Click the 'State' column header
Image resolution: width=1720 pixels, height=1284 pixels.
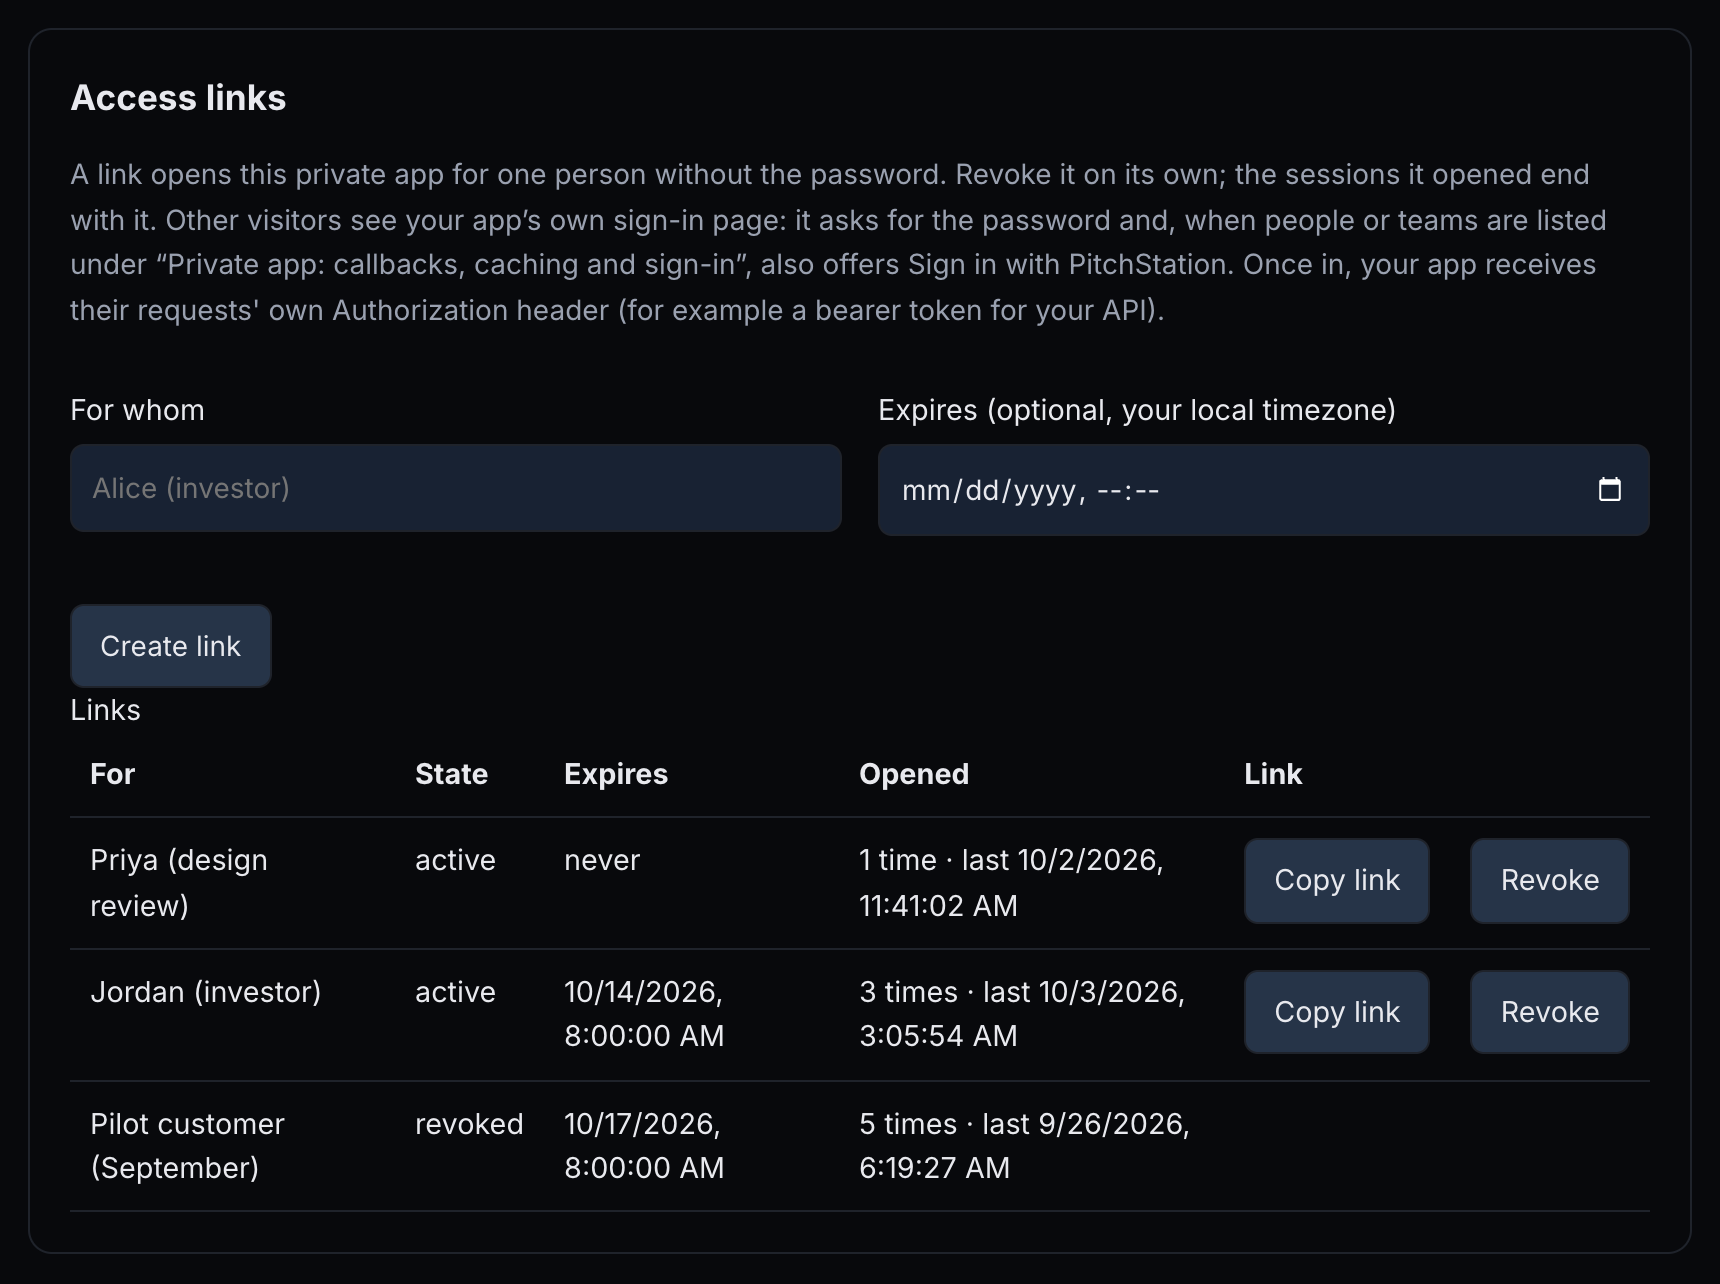451,774
